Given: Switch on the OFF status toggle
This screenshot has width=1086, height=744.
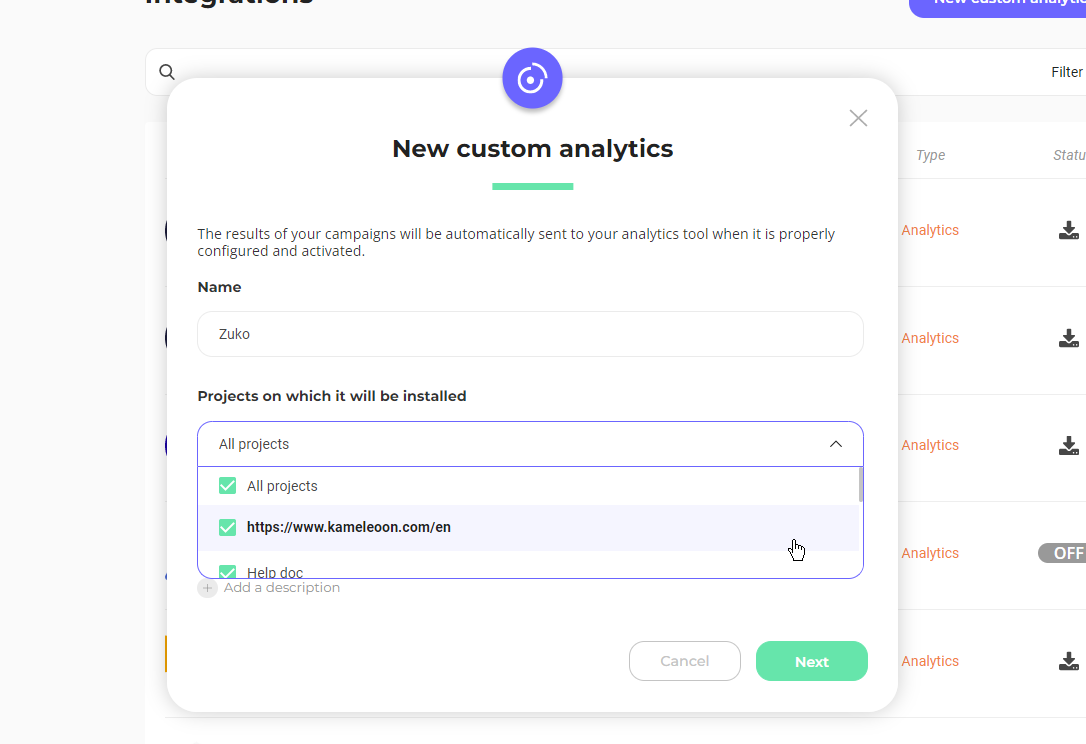Looking at the screenshot, I should (1063, 553).
